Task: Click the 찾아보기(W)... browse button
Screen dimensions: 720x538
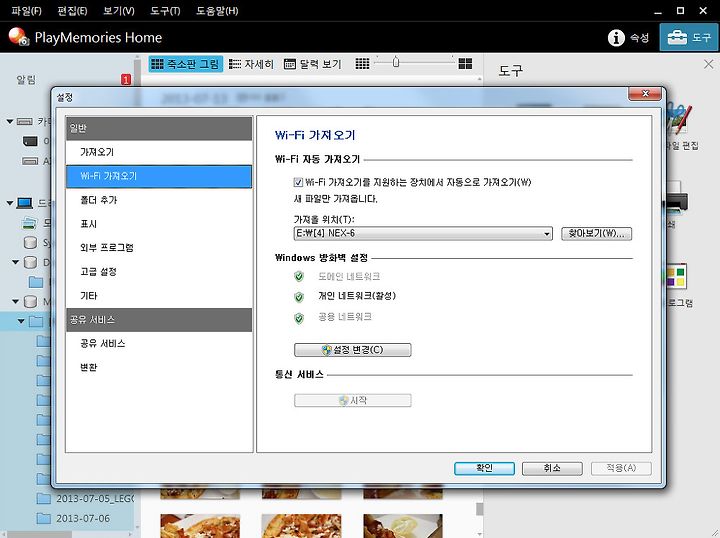Action: (x=596, y=233)
